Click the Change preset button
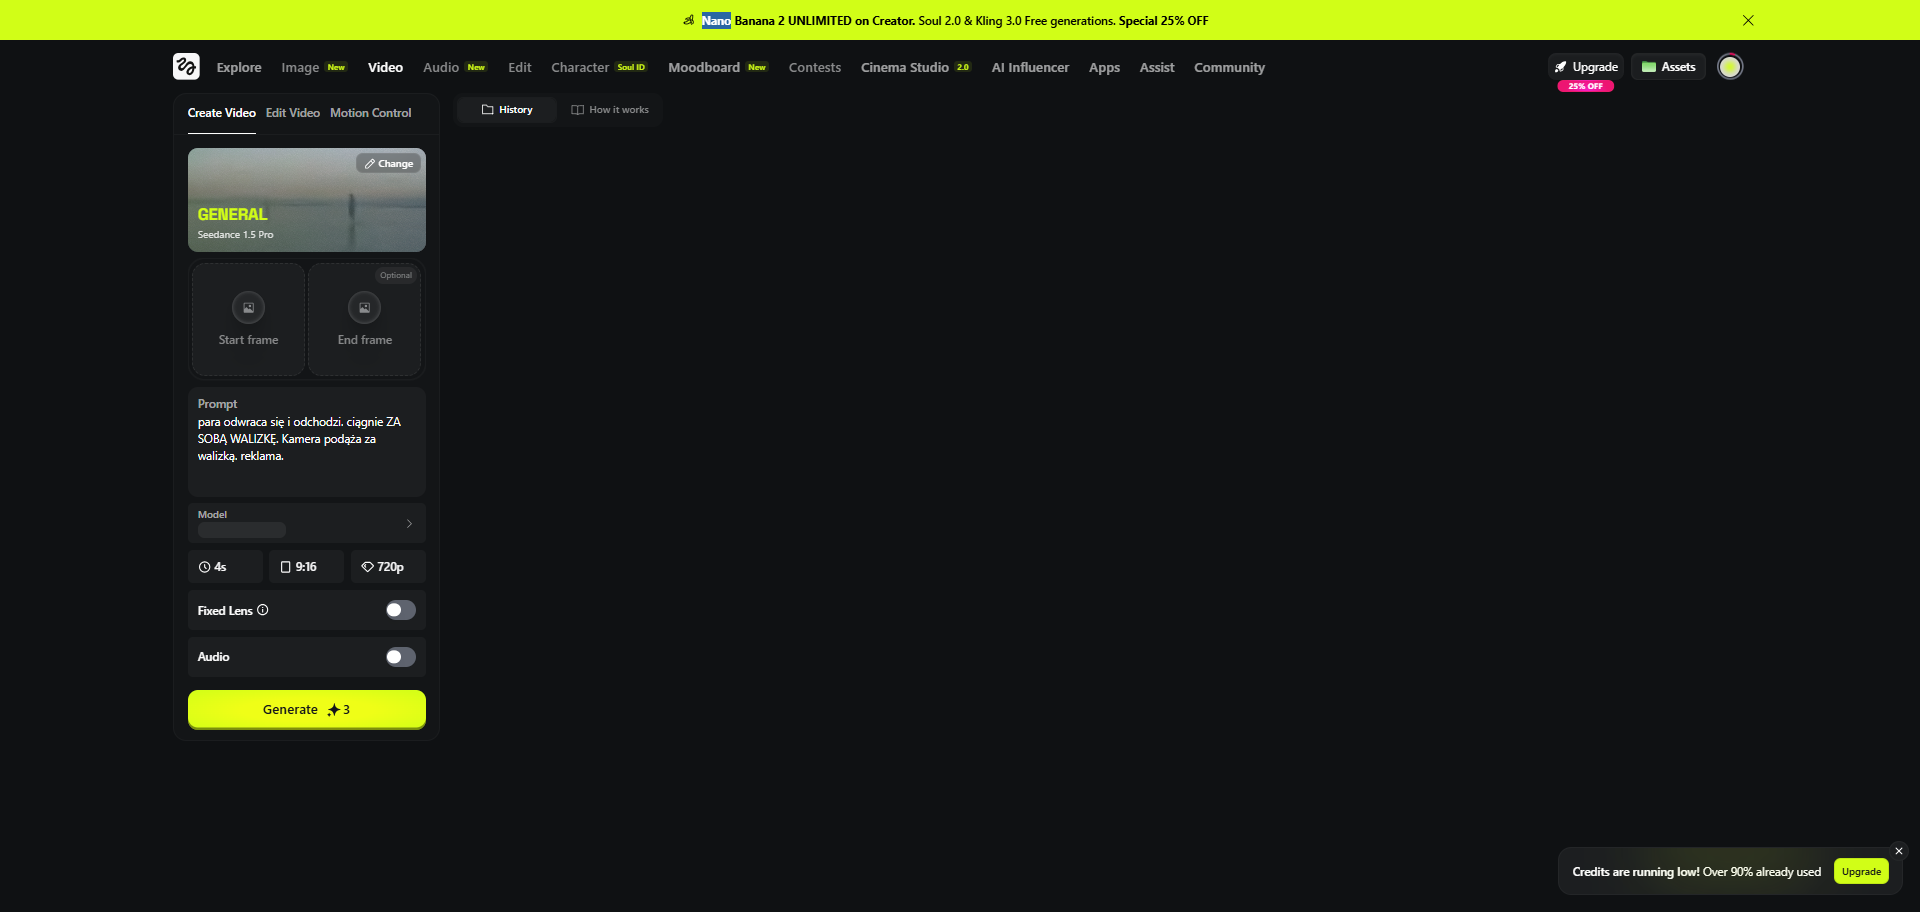The image size is (1920, 912). [389, 164]
